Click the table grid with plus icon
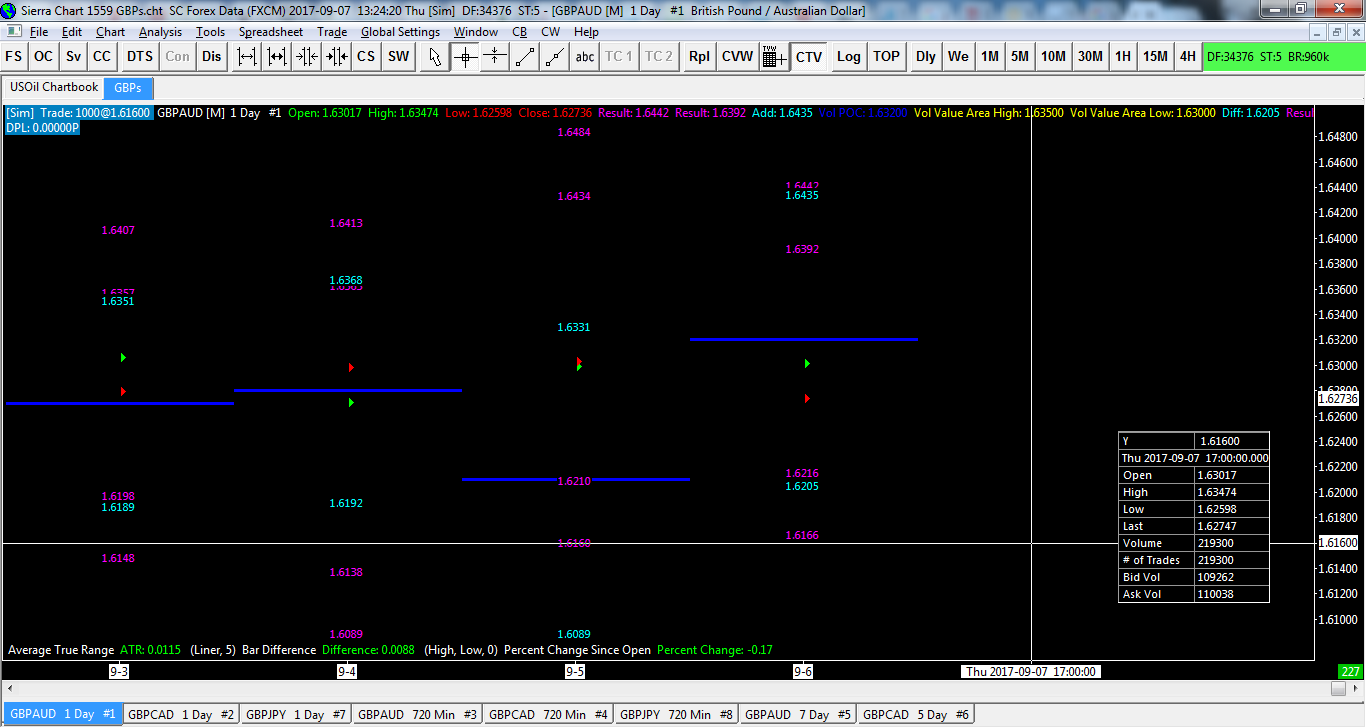This screenshot has height=728, width=1366. coord(774,56)
